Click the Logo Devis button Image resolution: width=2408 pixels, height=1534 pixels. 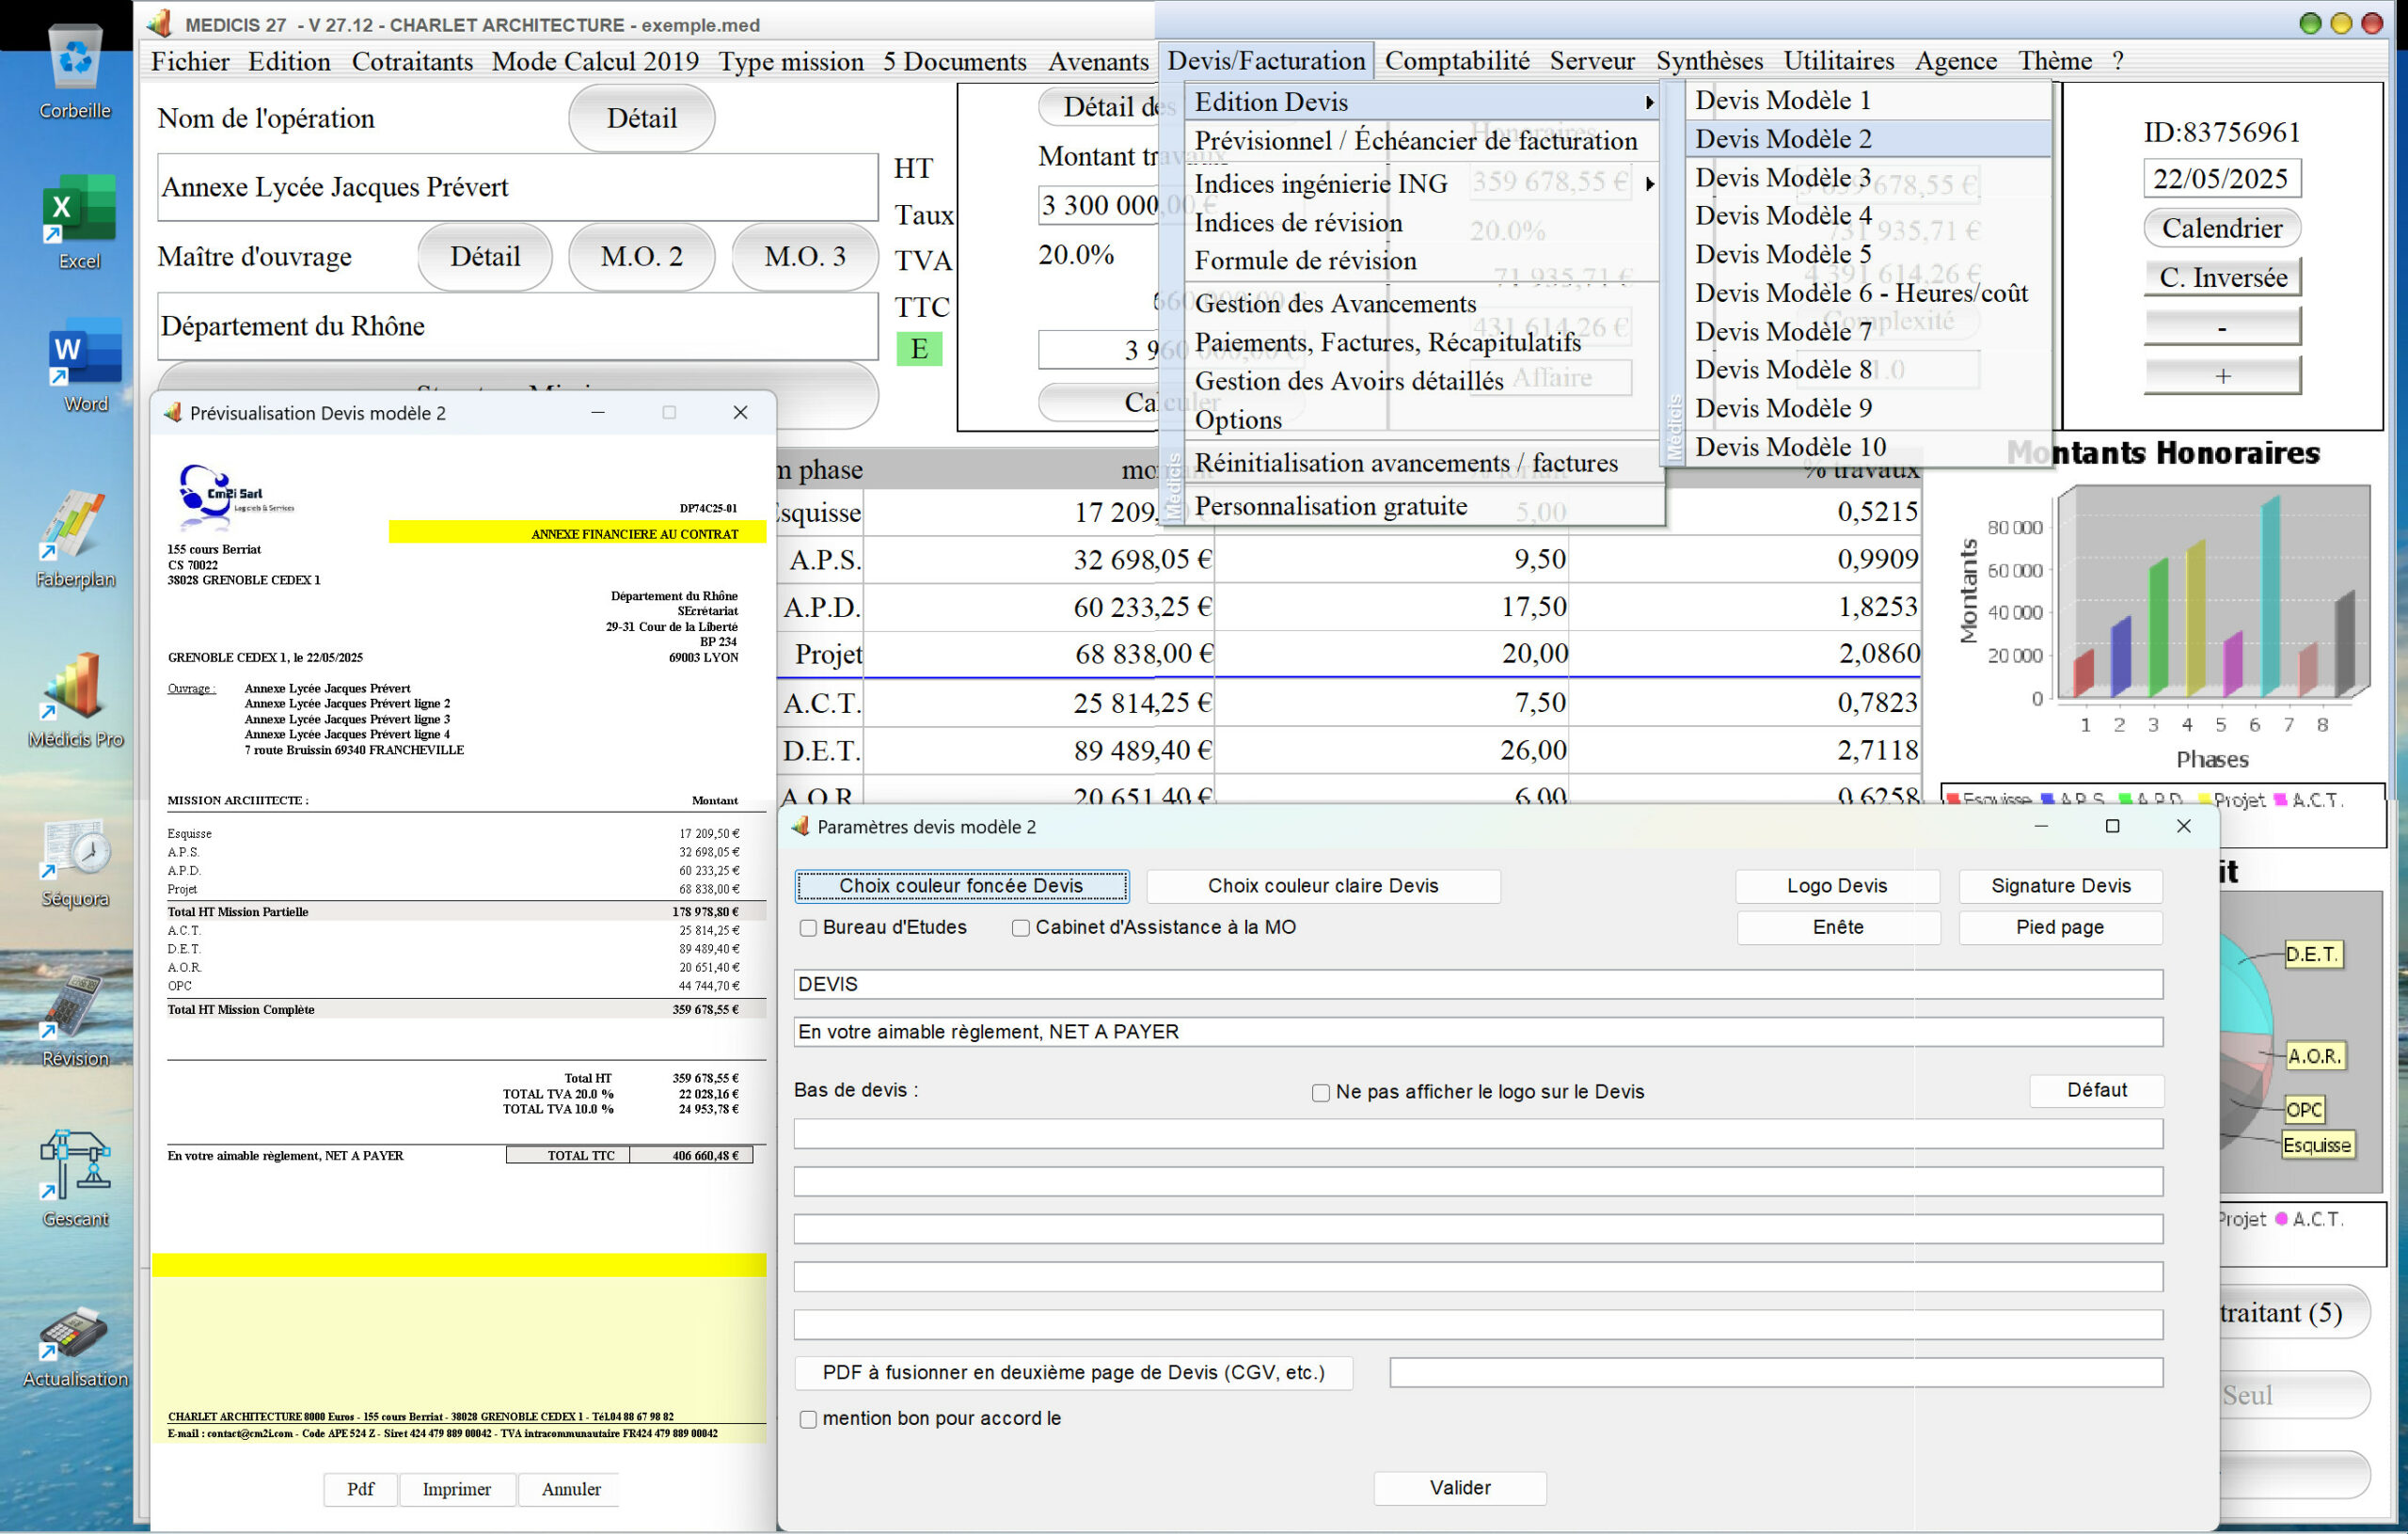click(1837, 886)
